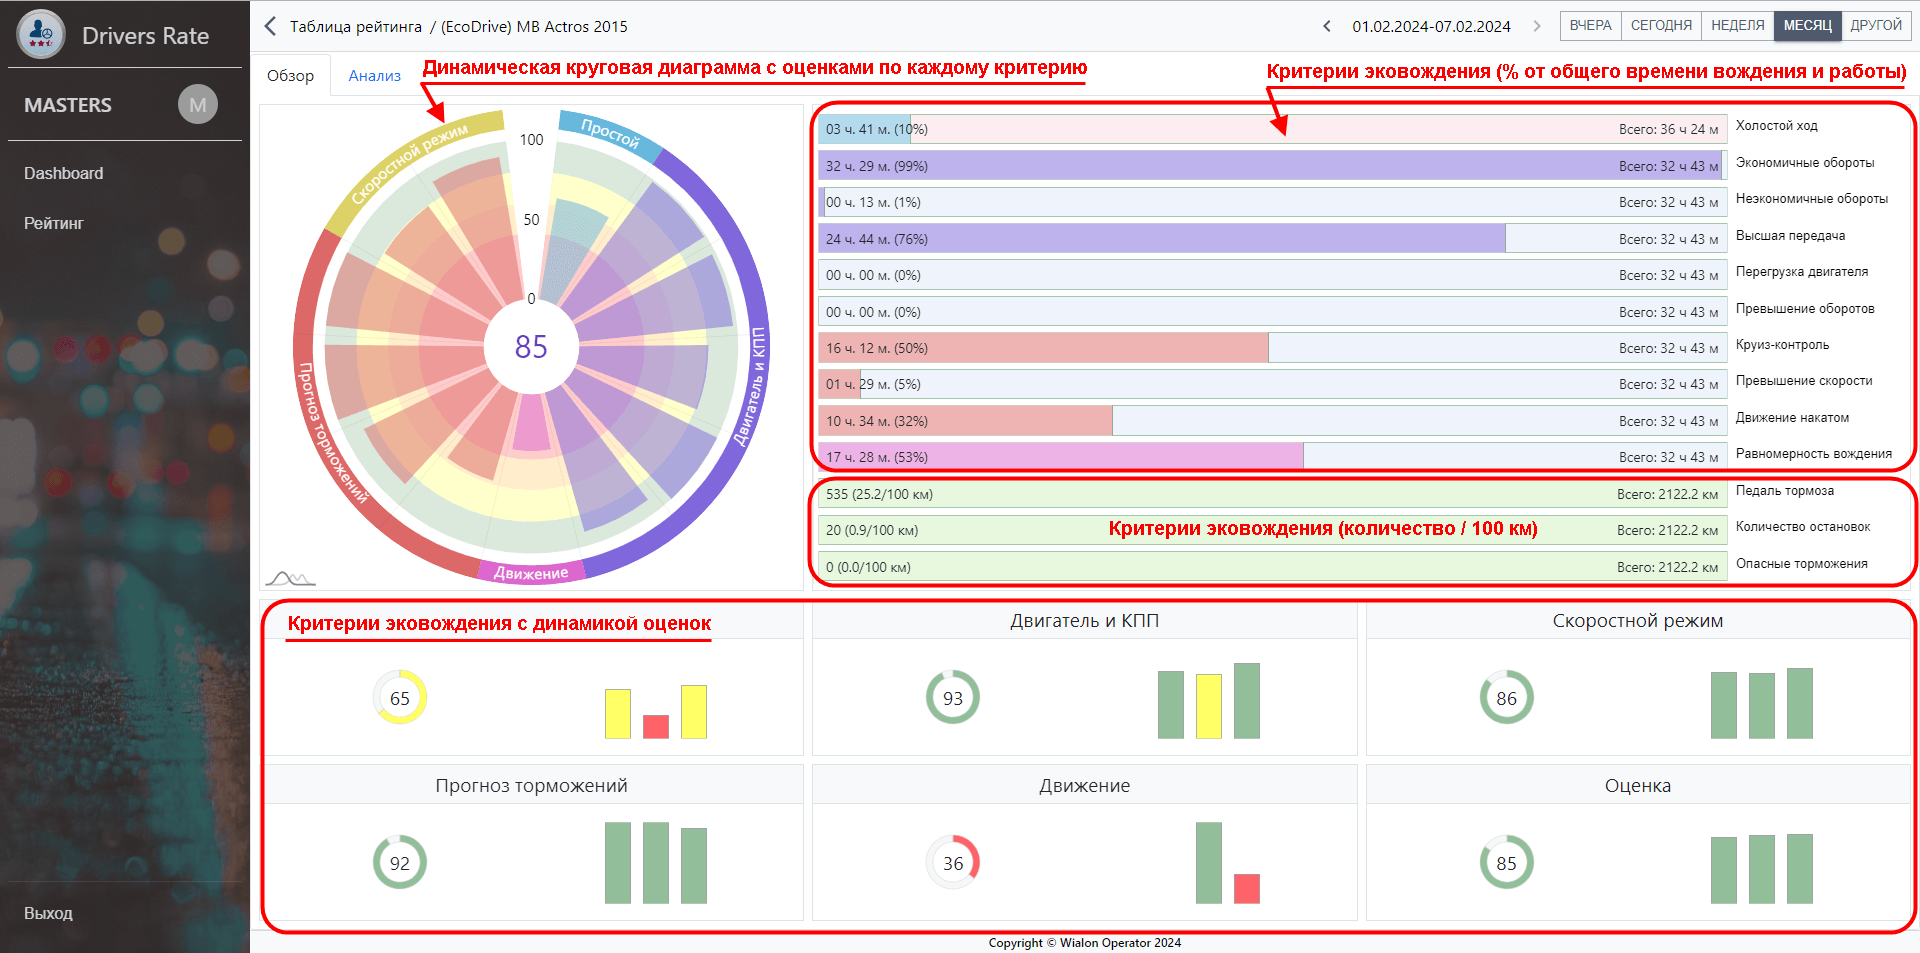The height and width of the screenshot is (953, 1920).
Task: Click the Движение score 36 gauge
Action: click(x=953, y=862)
